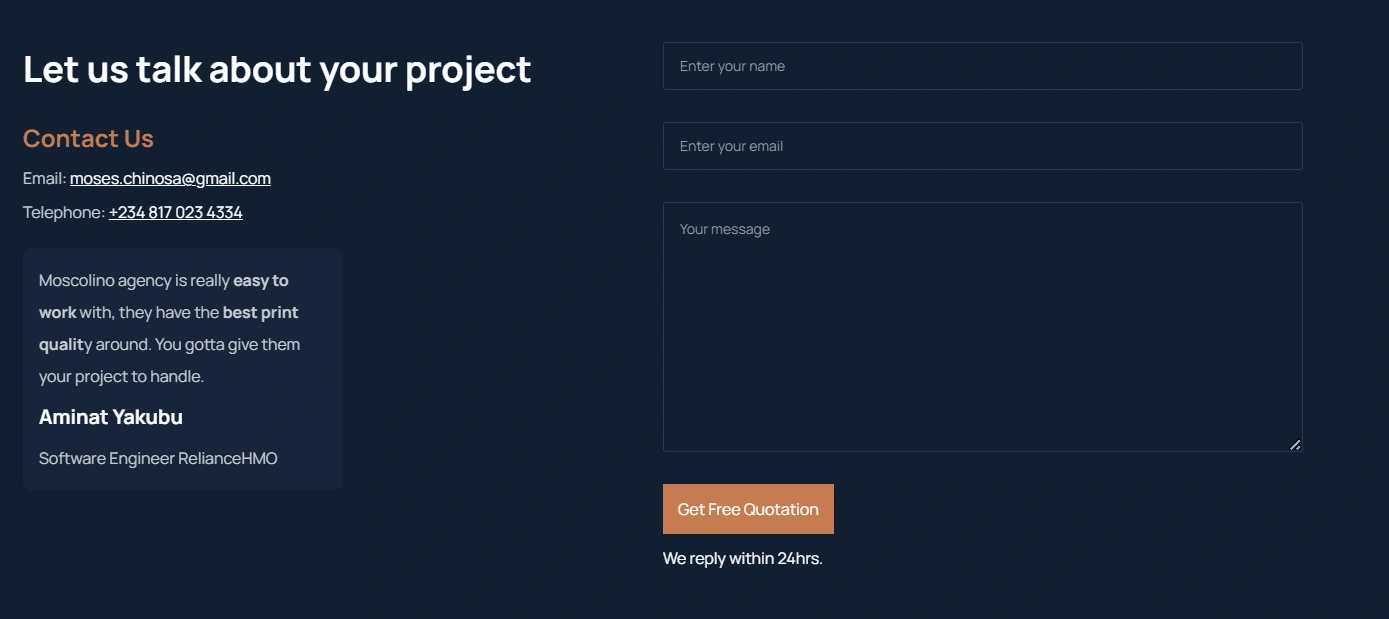Viewport: 1389px width, 619px height.
Task: Click the 'We reply within 24hrs.' note
Action: (742, 558)
